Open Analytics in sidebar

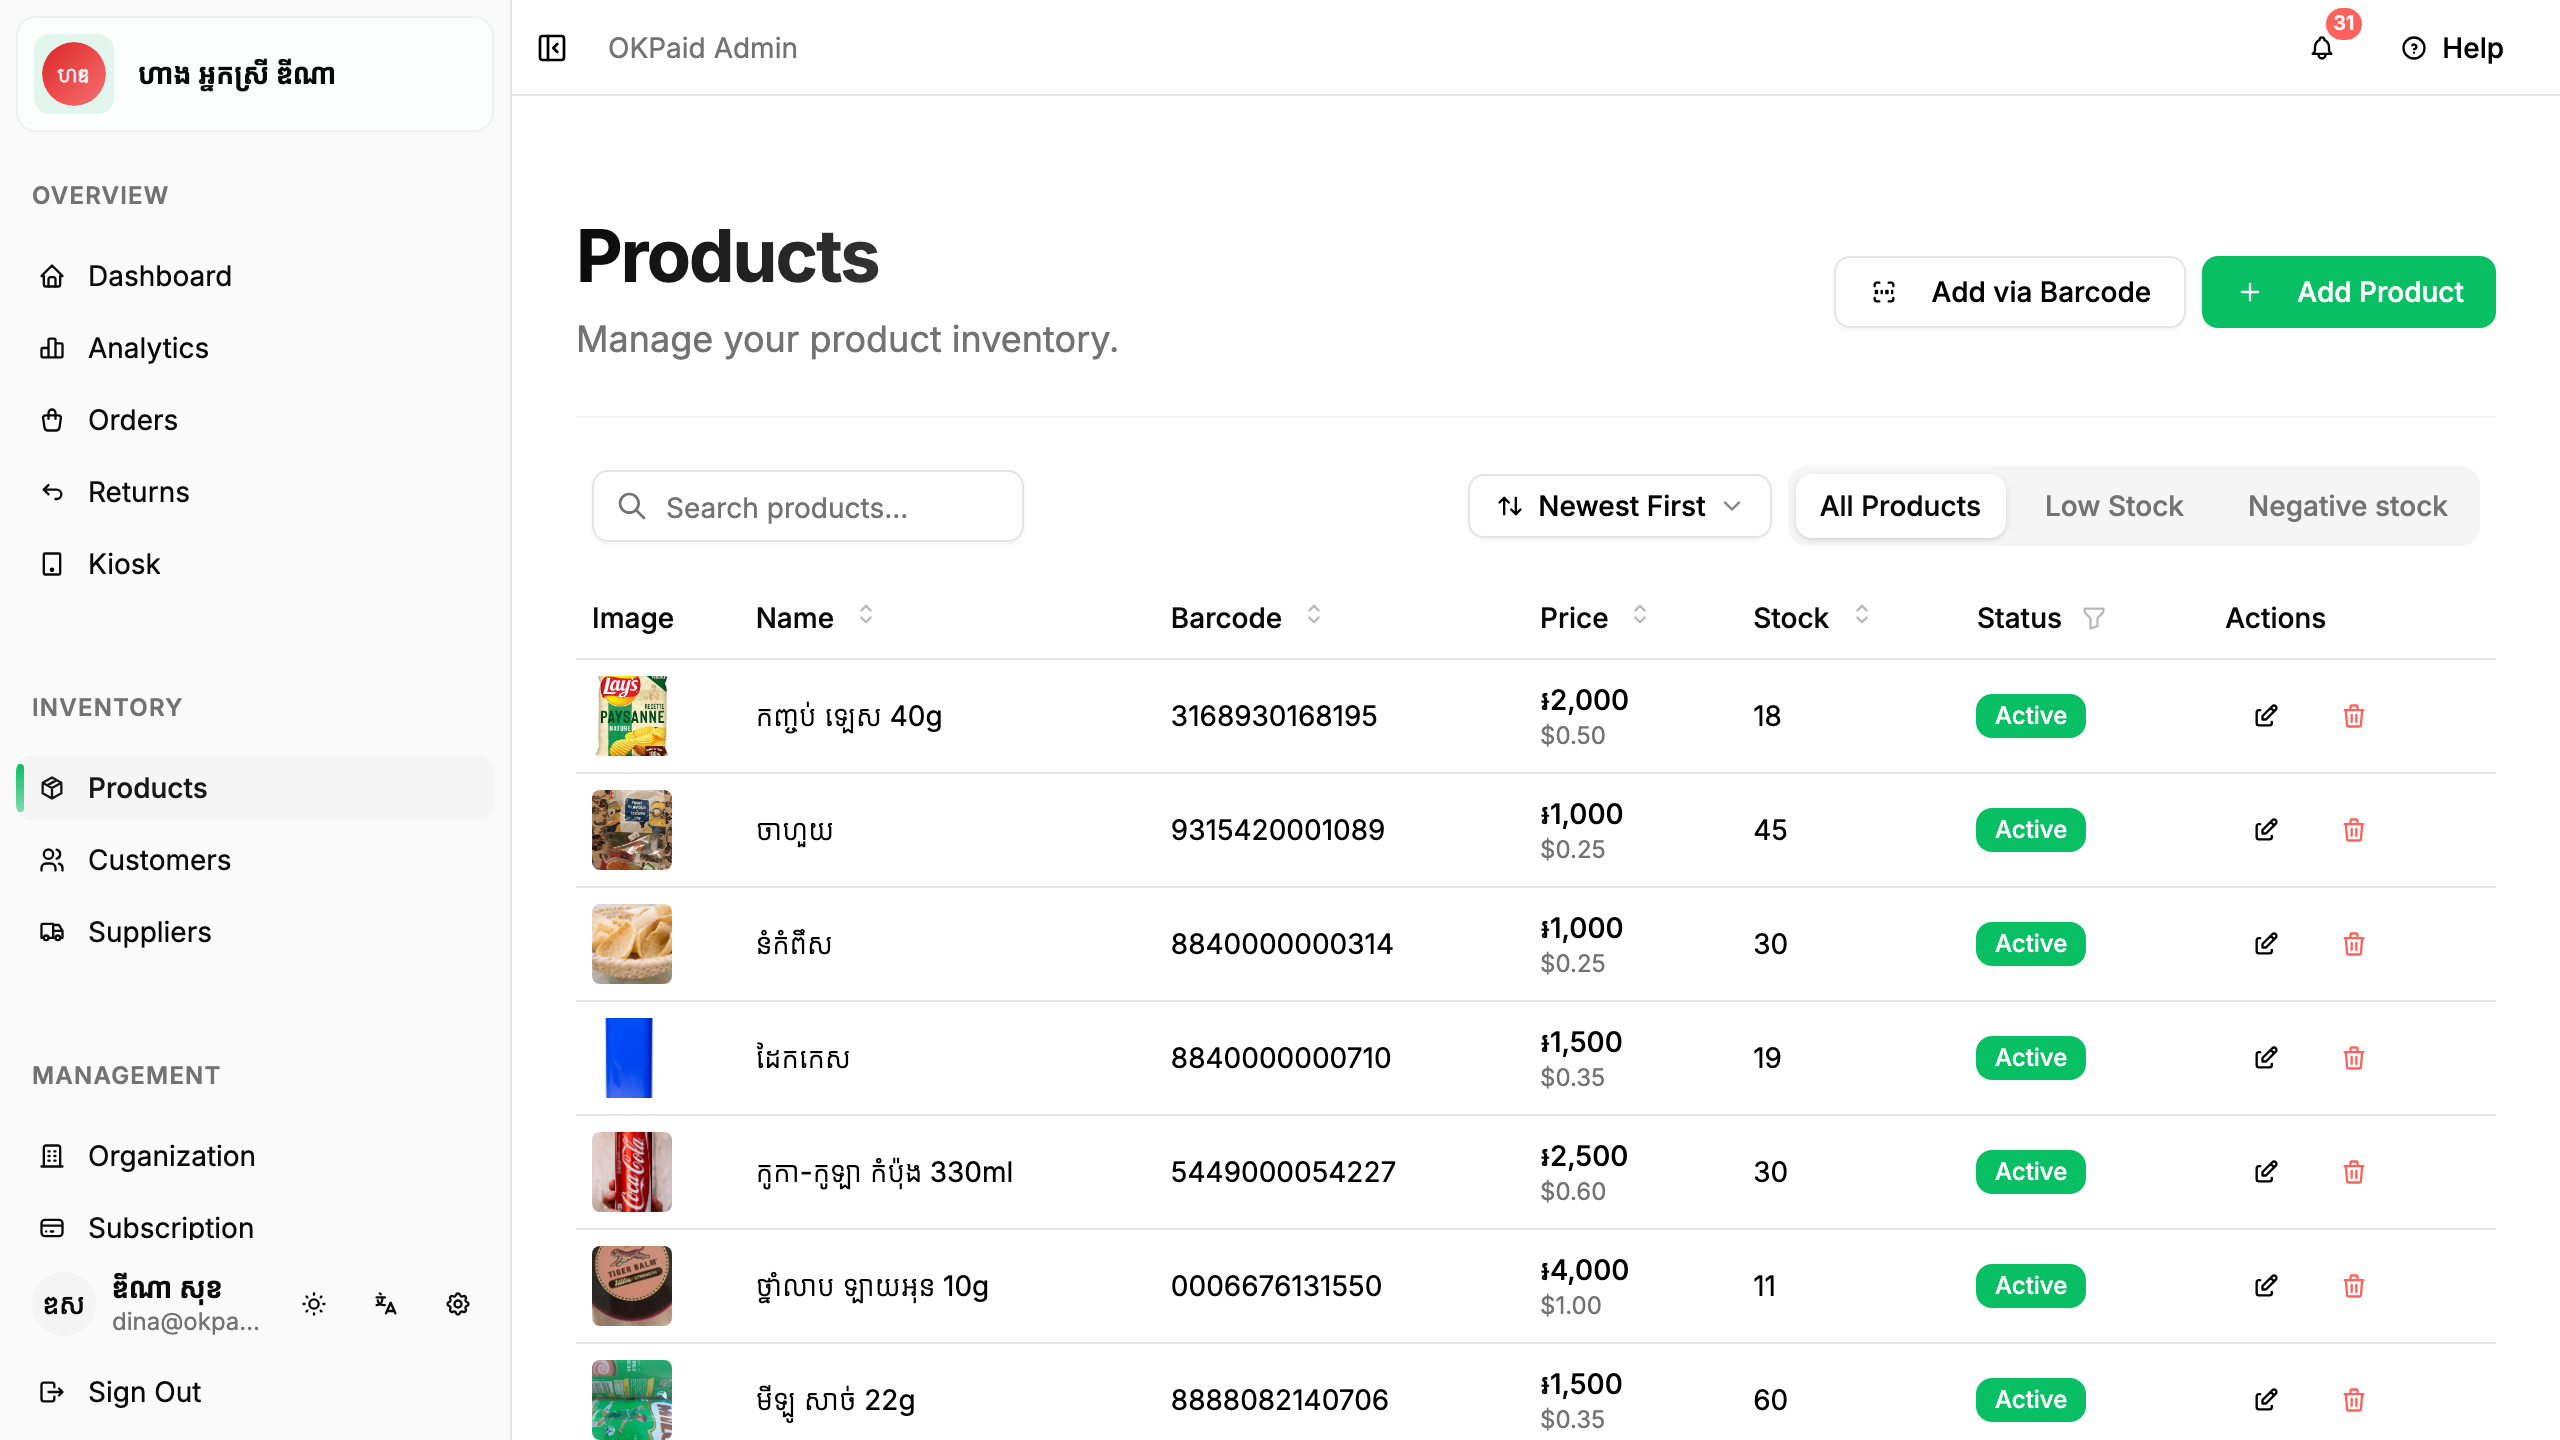148,347
